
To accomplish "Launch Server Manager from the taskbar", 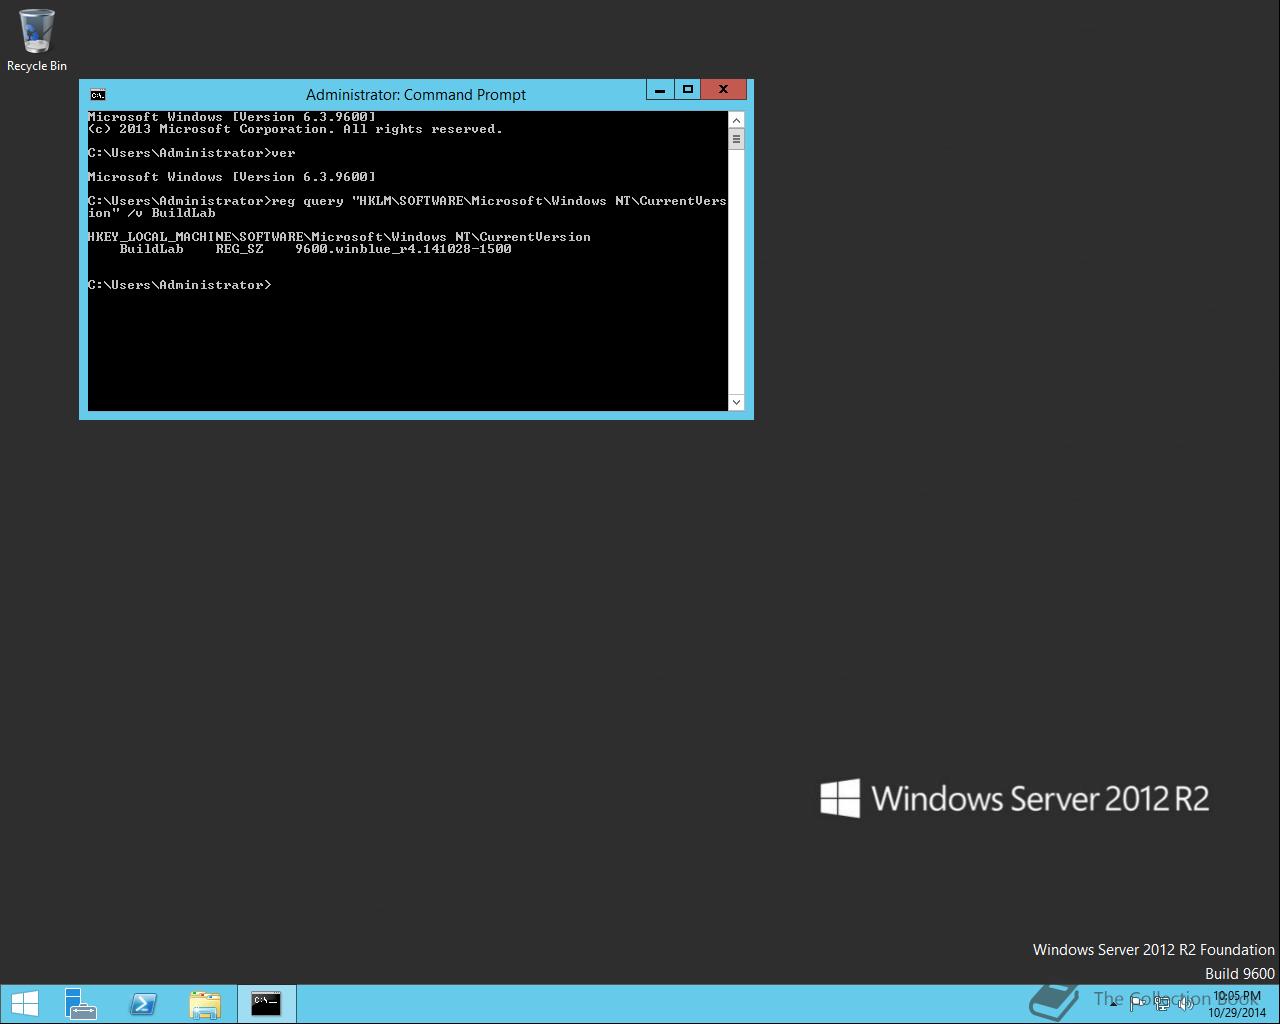I will click(x=80, y=1004).
